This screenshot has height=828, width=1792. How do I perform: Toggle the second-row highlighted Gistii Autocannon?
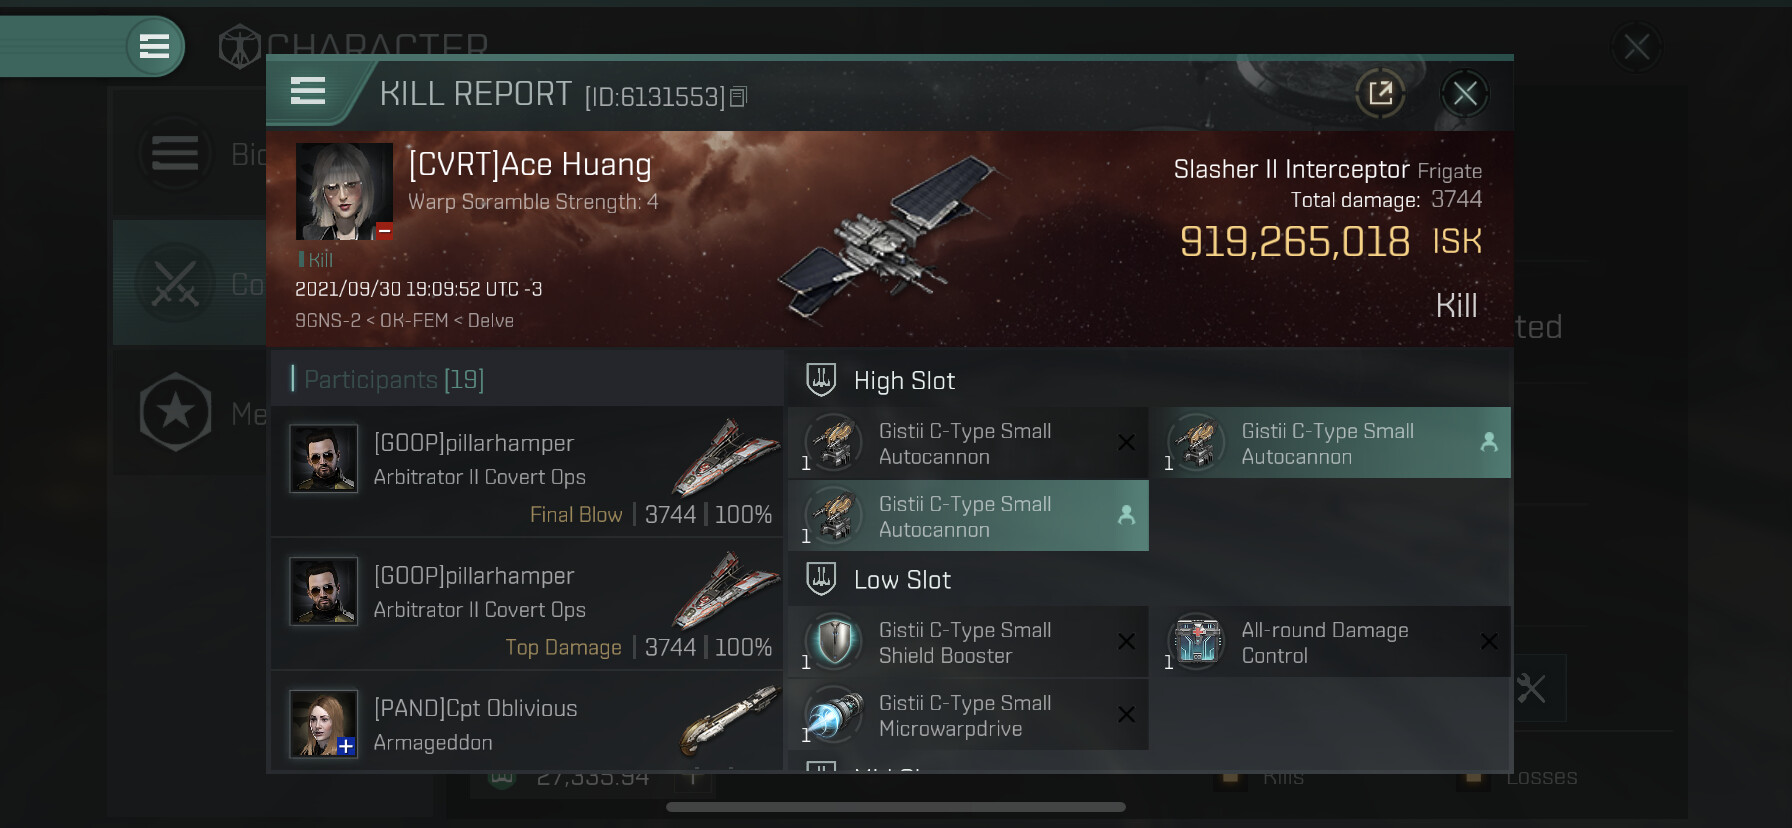(x=967, y=516)
